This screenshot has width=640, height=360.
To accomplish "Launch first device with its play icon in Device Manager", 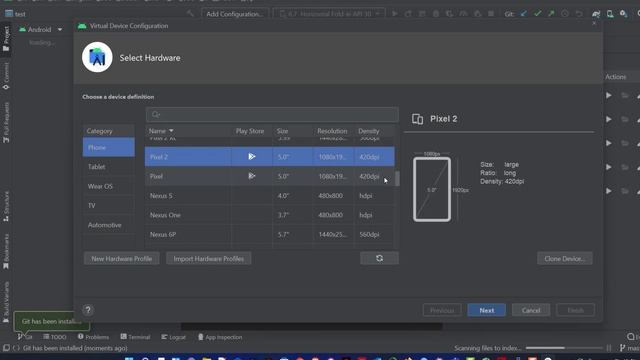I will (x=609, y=95).
